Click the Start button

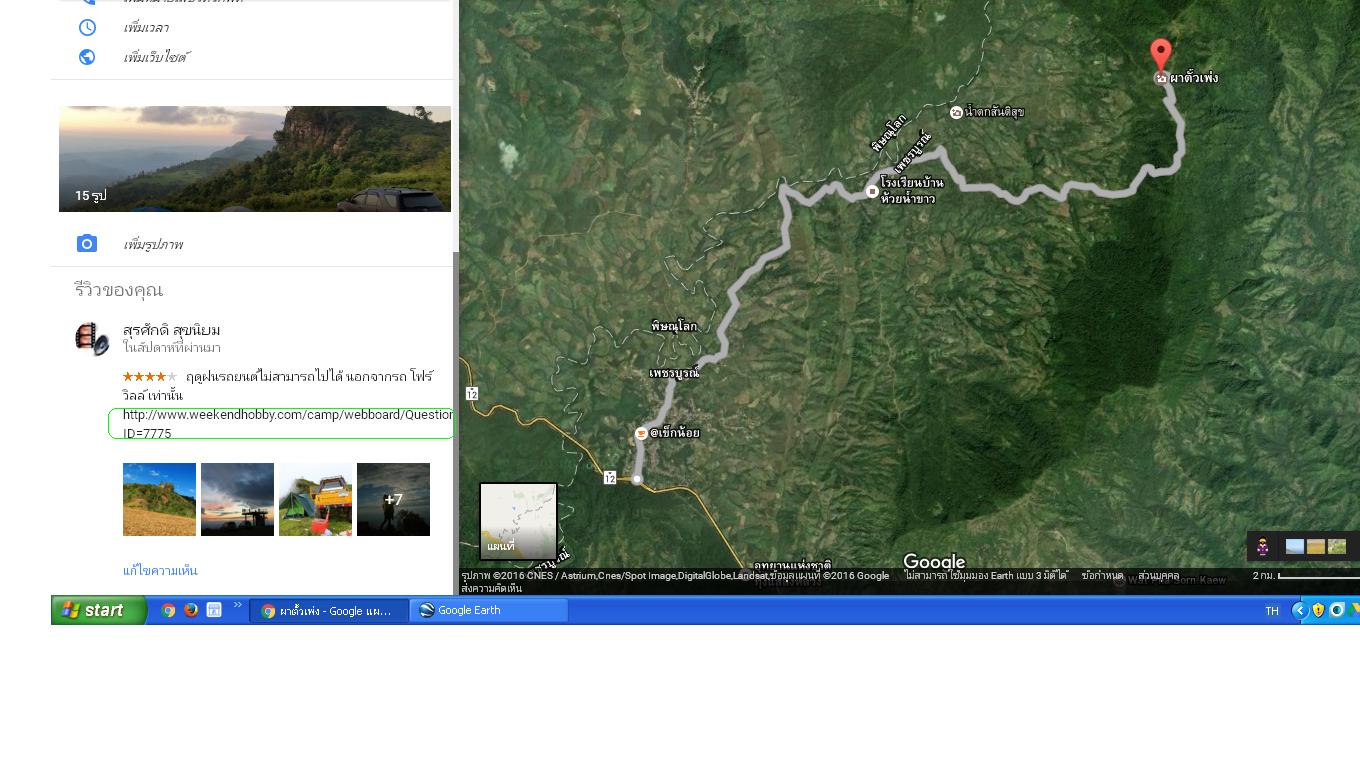coord(99,610)
